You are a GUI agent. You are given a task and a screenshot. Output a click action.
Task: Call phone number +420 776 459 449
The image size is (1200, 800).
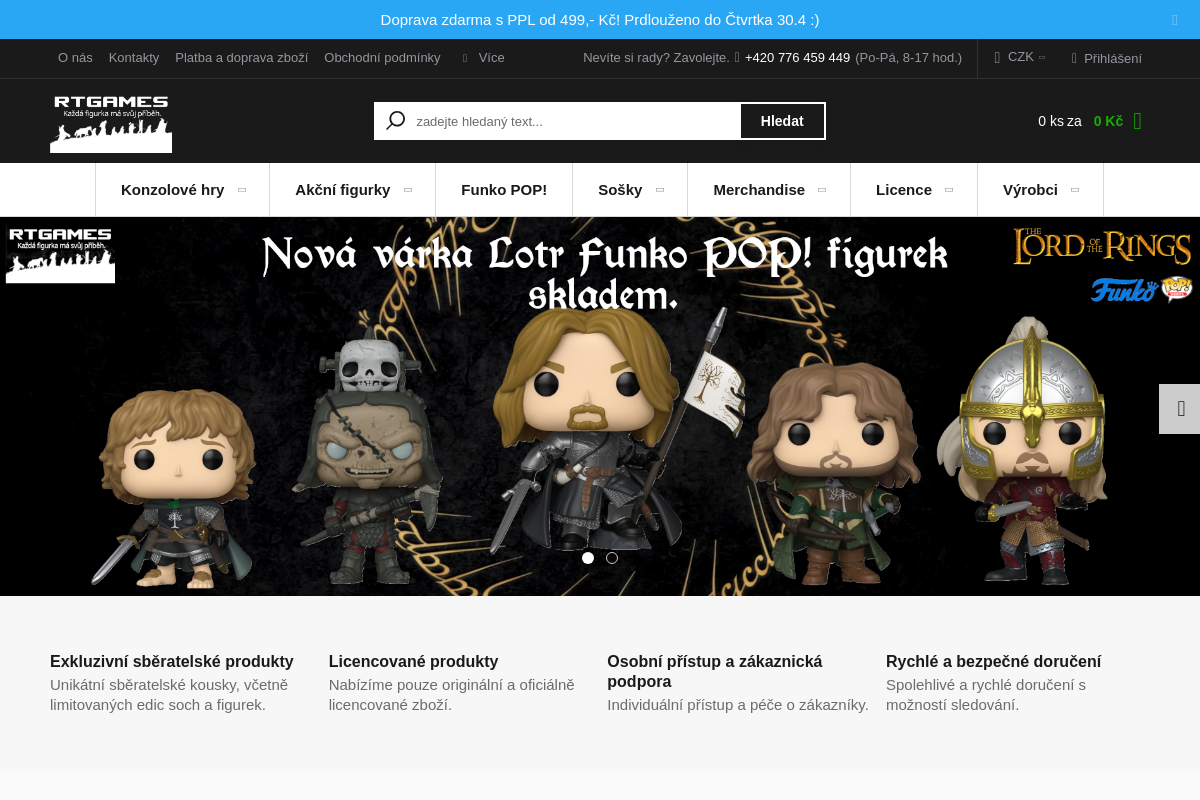797,58
